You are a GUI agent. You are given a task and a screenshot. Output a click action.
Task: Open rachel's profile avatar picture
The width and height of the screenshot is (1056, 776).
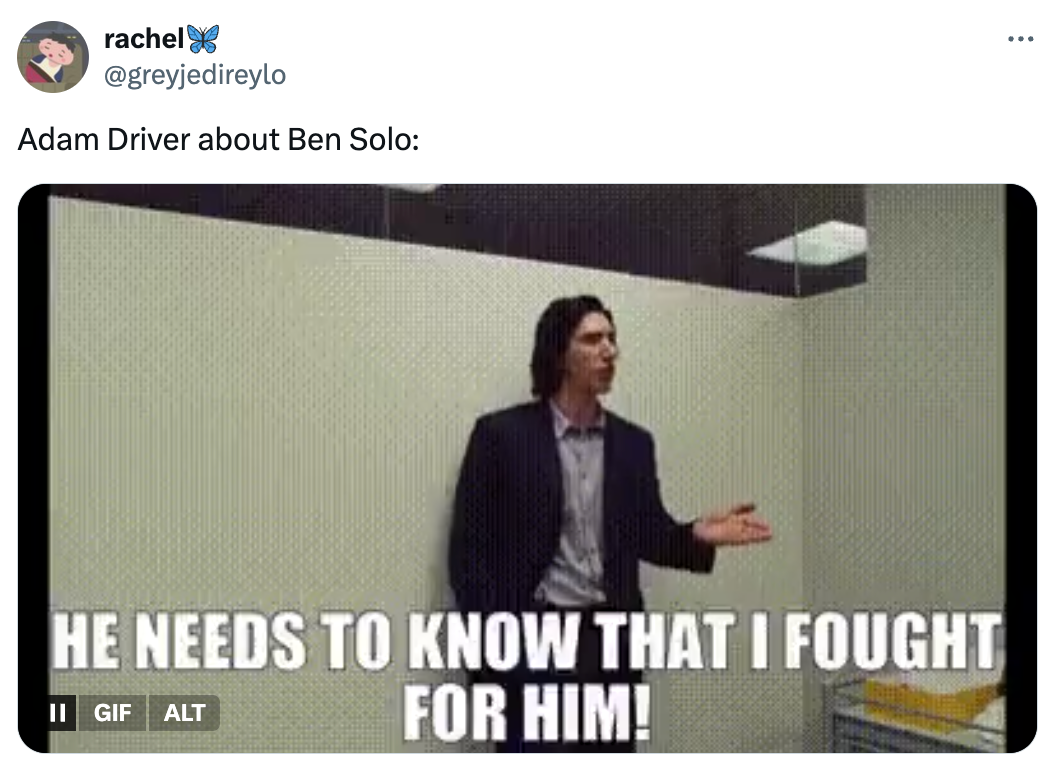point(53,57)
